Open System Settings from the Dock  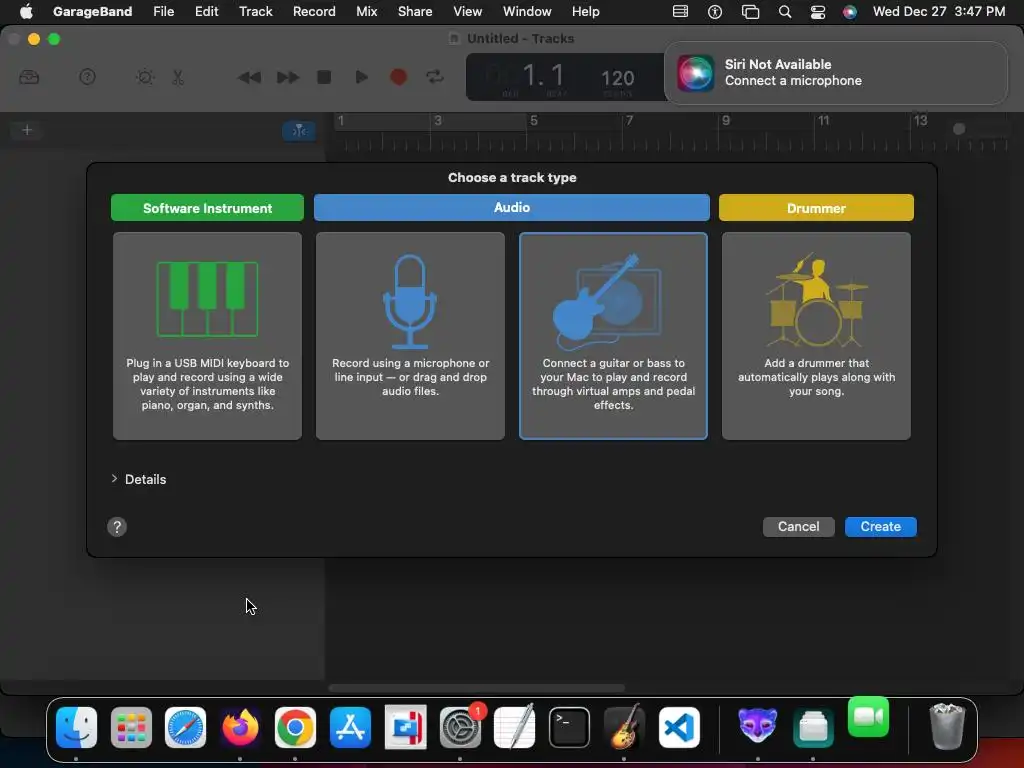[460, 727]
